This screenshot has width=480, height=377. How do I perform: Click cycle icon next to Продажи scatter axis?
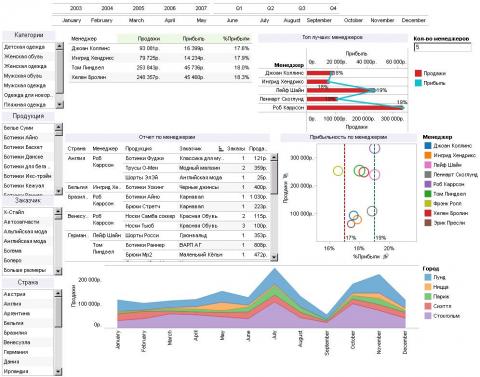[x=286, y=176]
